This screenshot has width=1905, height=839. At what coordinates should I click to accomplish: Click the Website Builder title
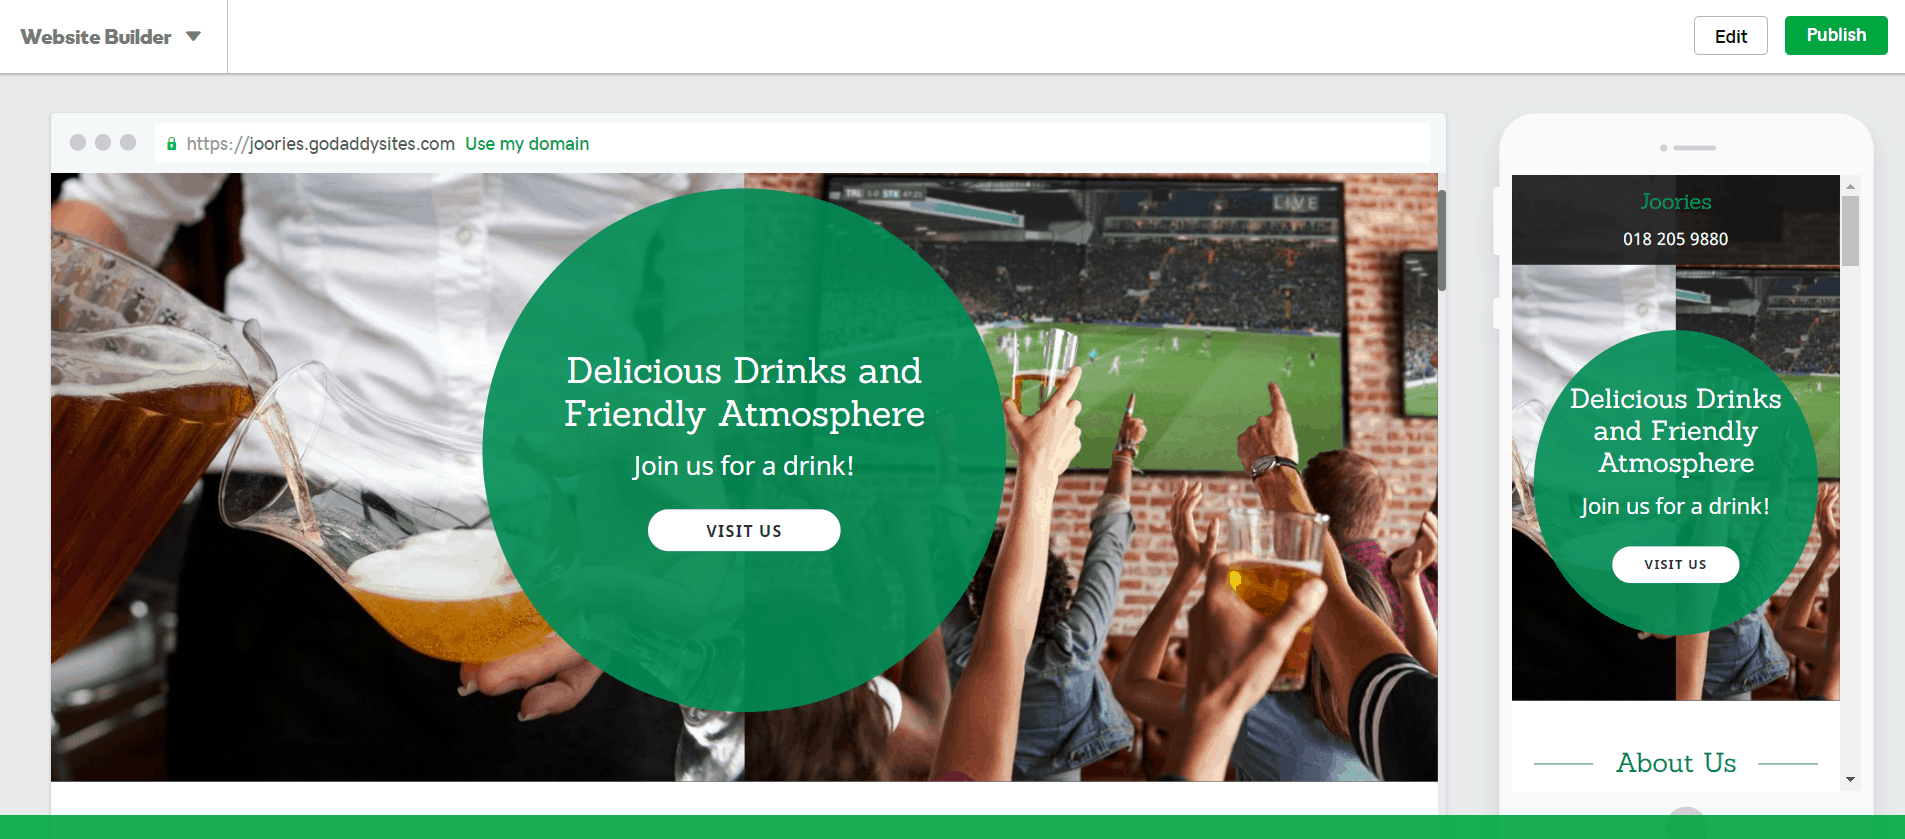tap(96, 37)
